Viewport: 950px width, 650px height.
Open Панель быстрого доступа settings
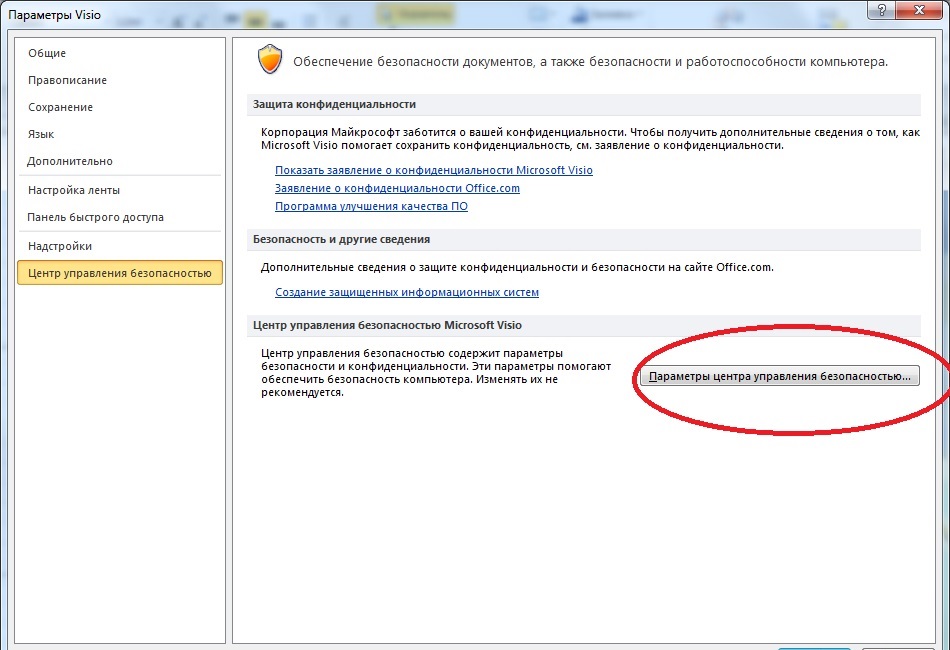coord(95,217)
